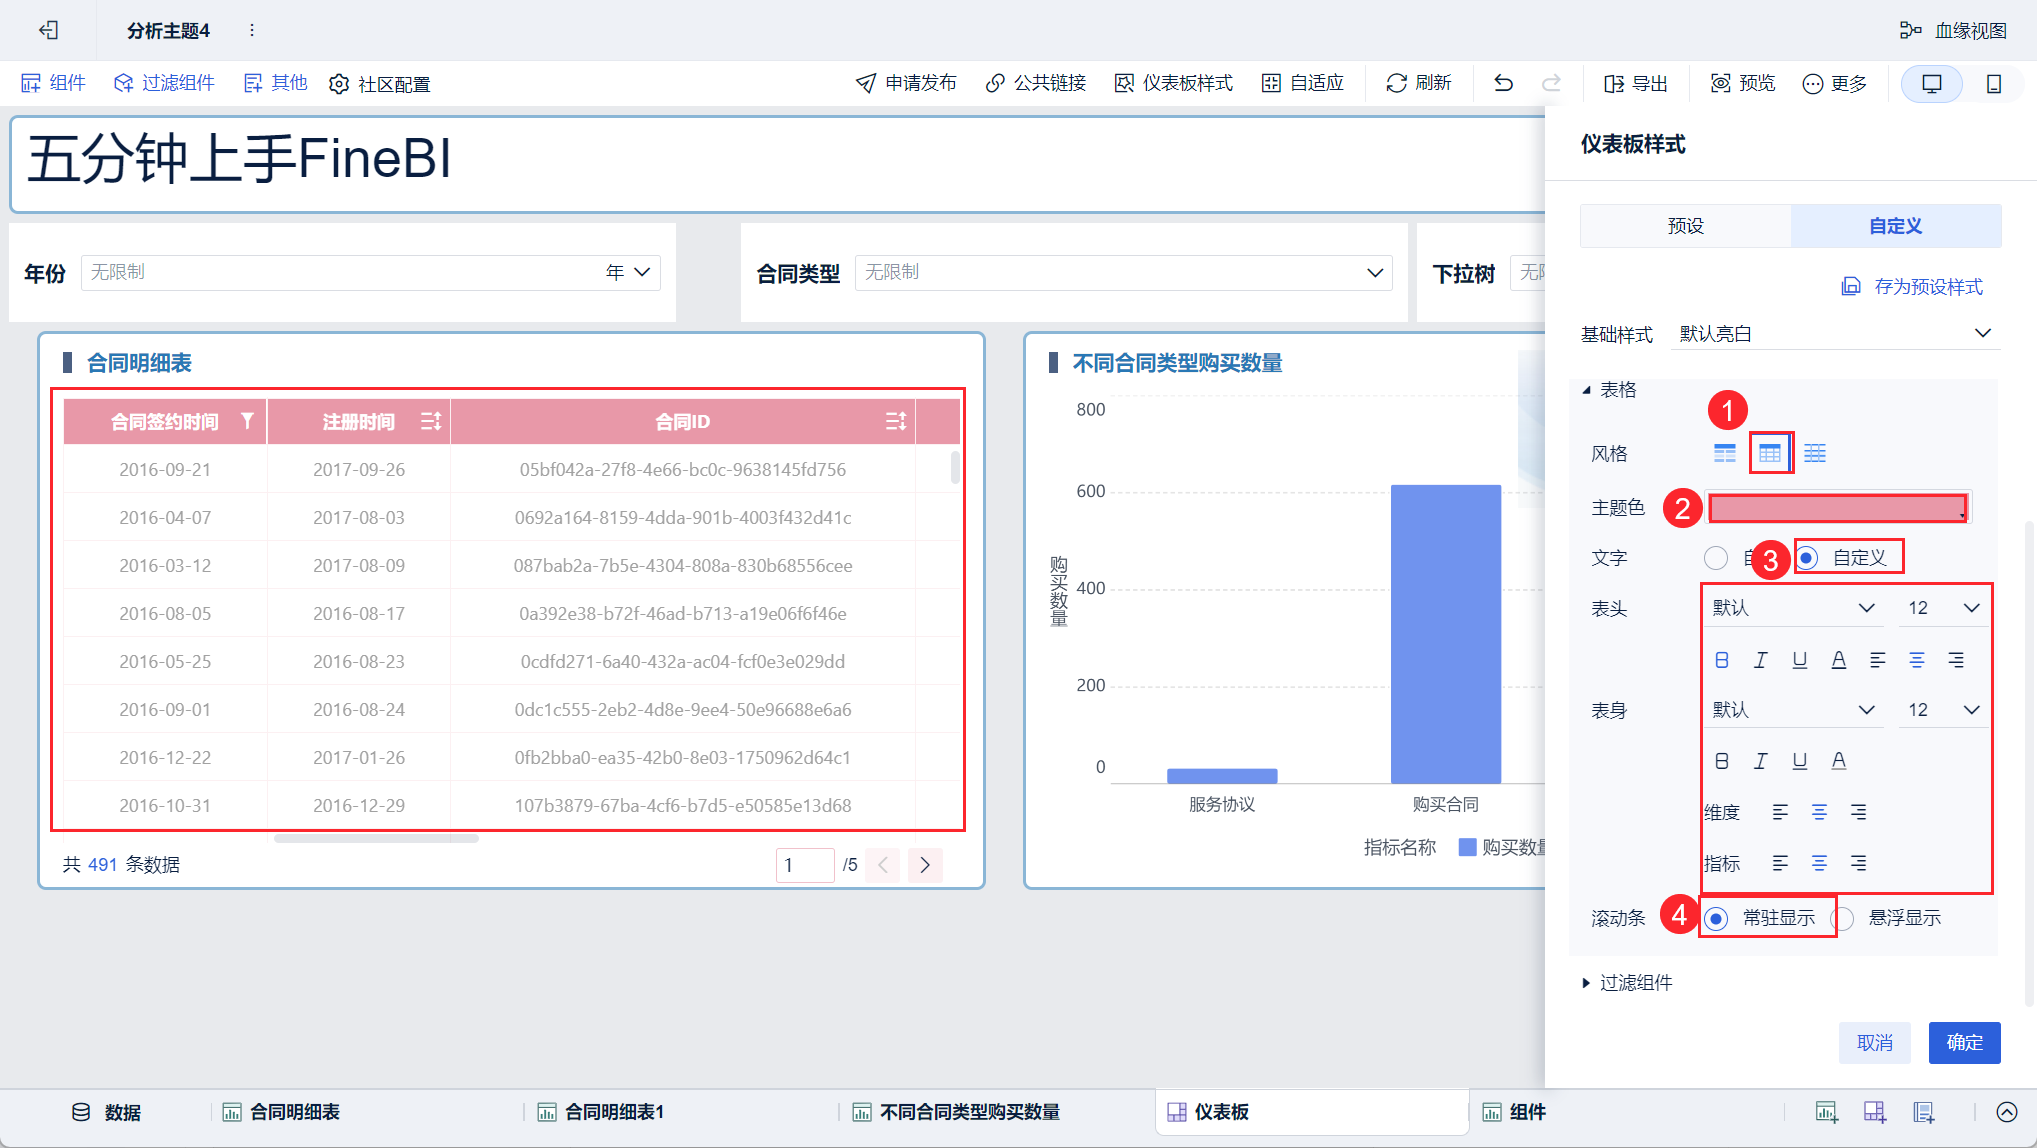Click the back/exit icon at top left
The image size is (2037, 1148).
point(48,30)
